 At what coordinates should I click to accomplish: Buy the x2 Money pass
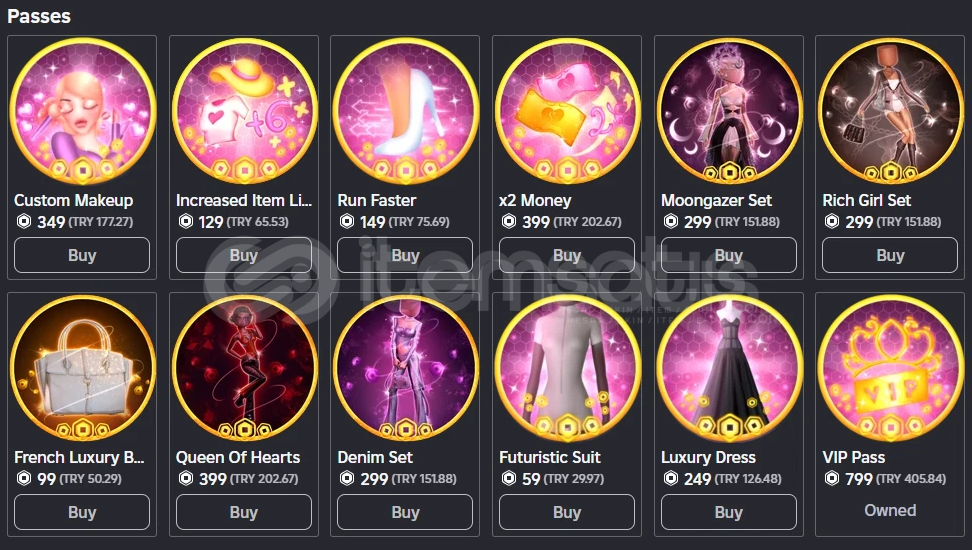(567, 255)
